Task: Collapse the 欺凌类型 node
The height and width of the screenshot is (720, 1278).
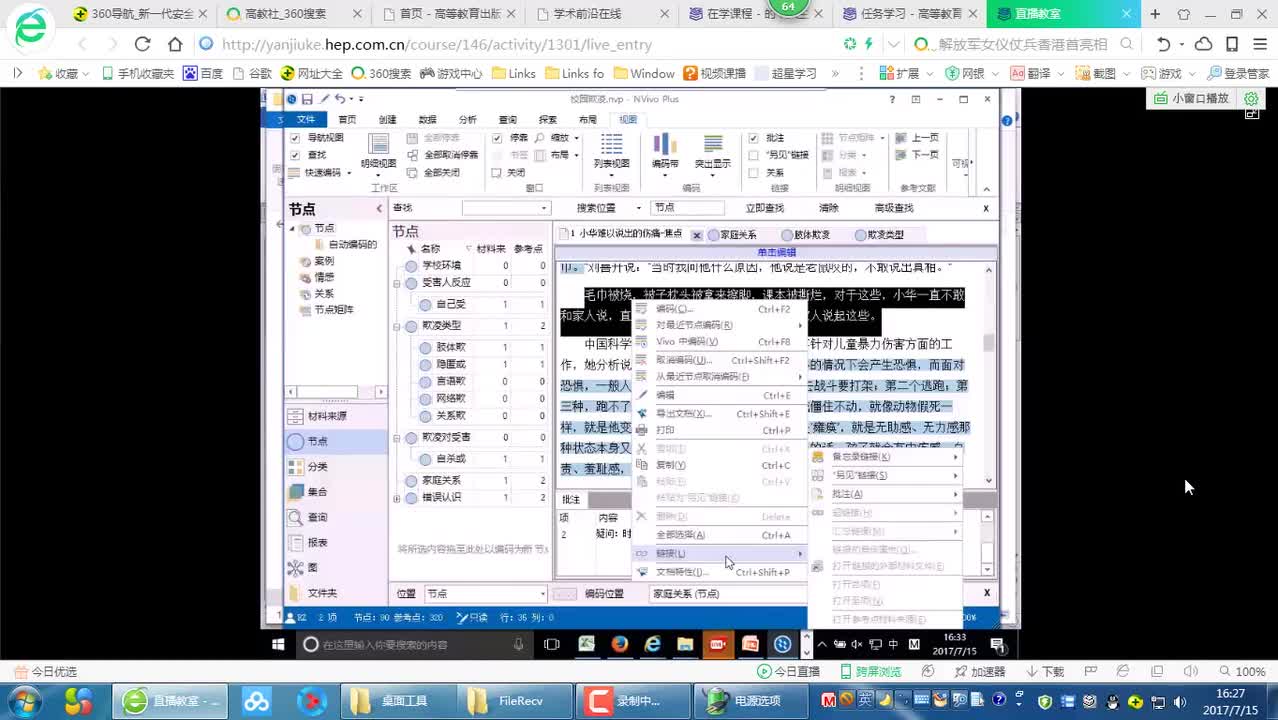Action: click(398, 326)
